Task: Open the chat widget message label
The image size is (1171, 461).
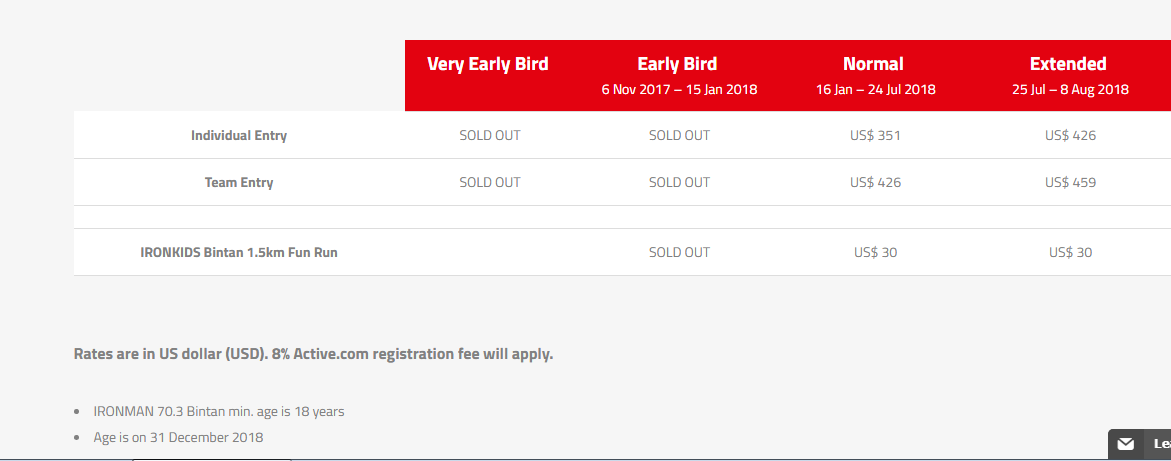Action: [1161, 444]
